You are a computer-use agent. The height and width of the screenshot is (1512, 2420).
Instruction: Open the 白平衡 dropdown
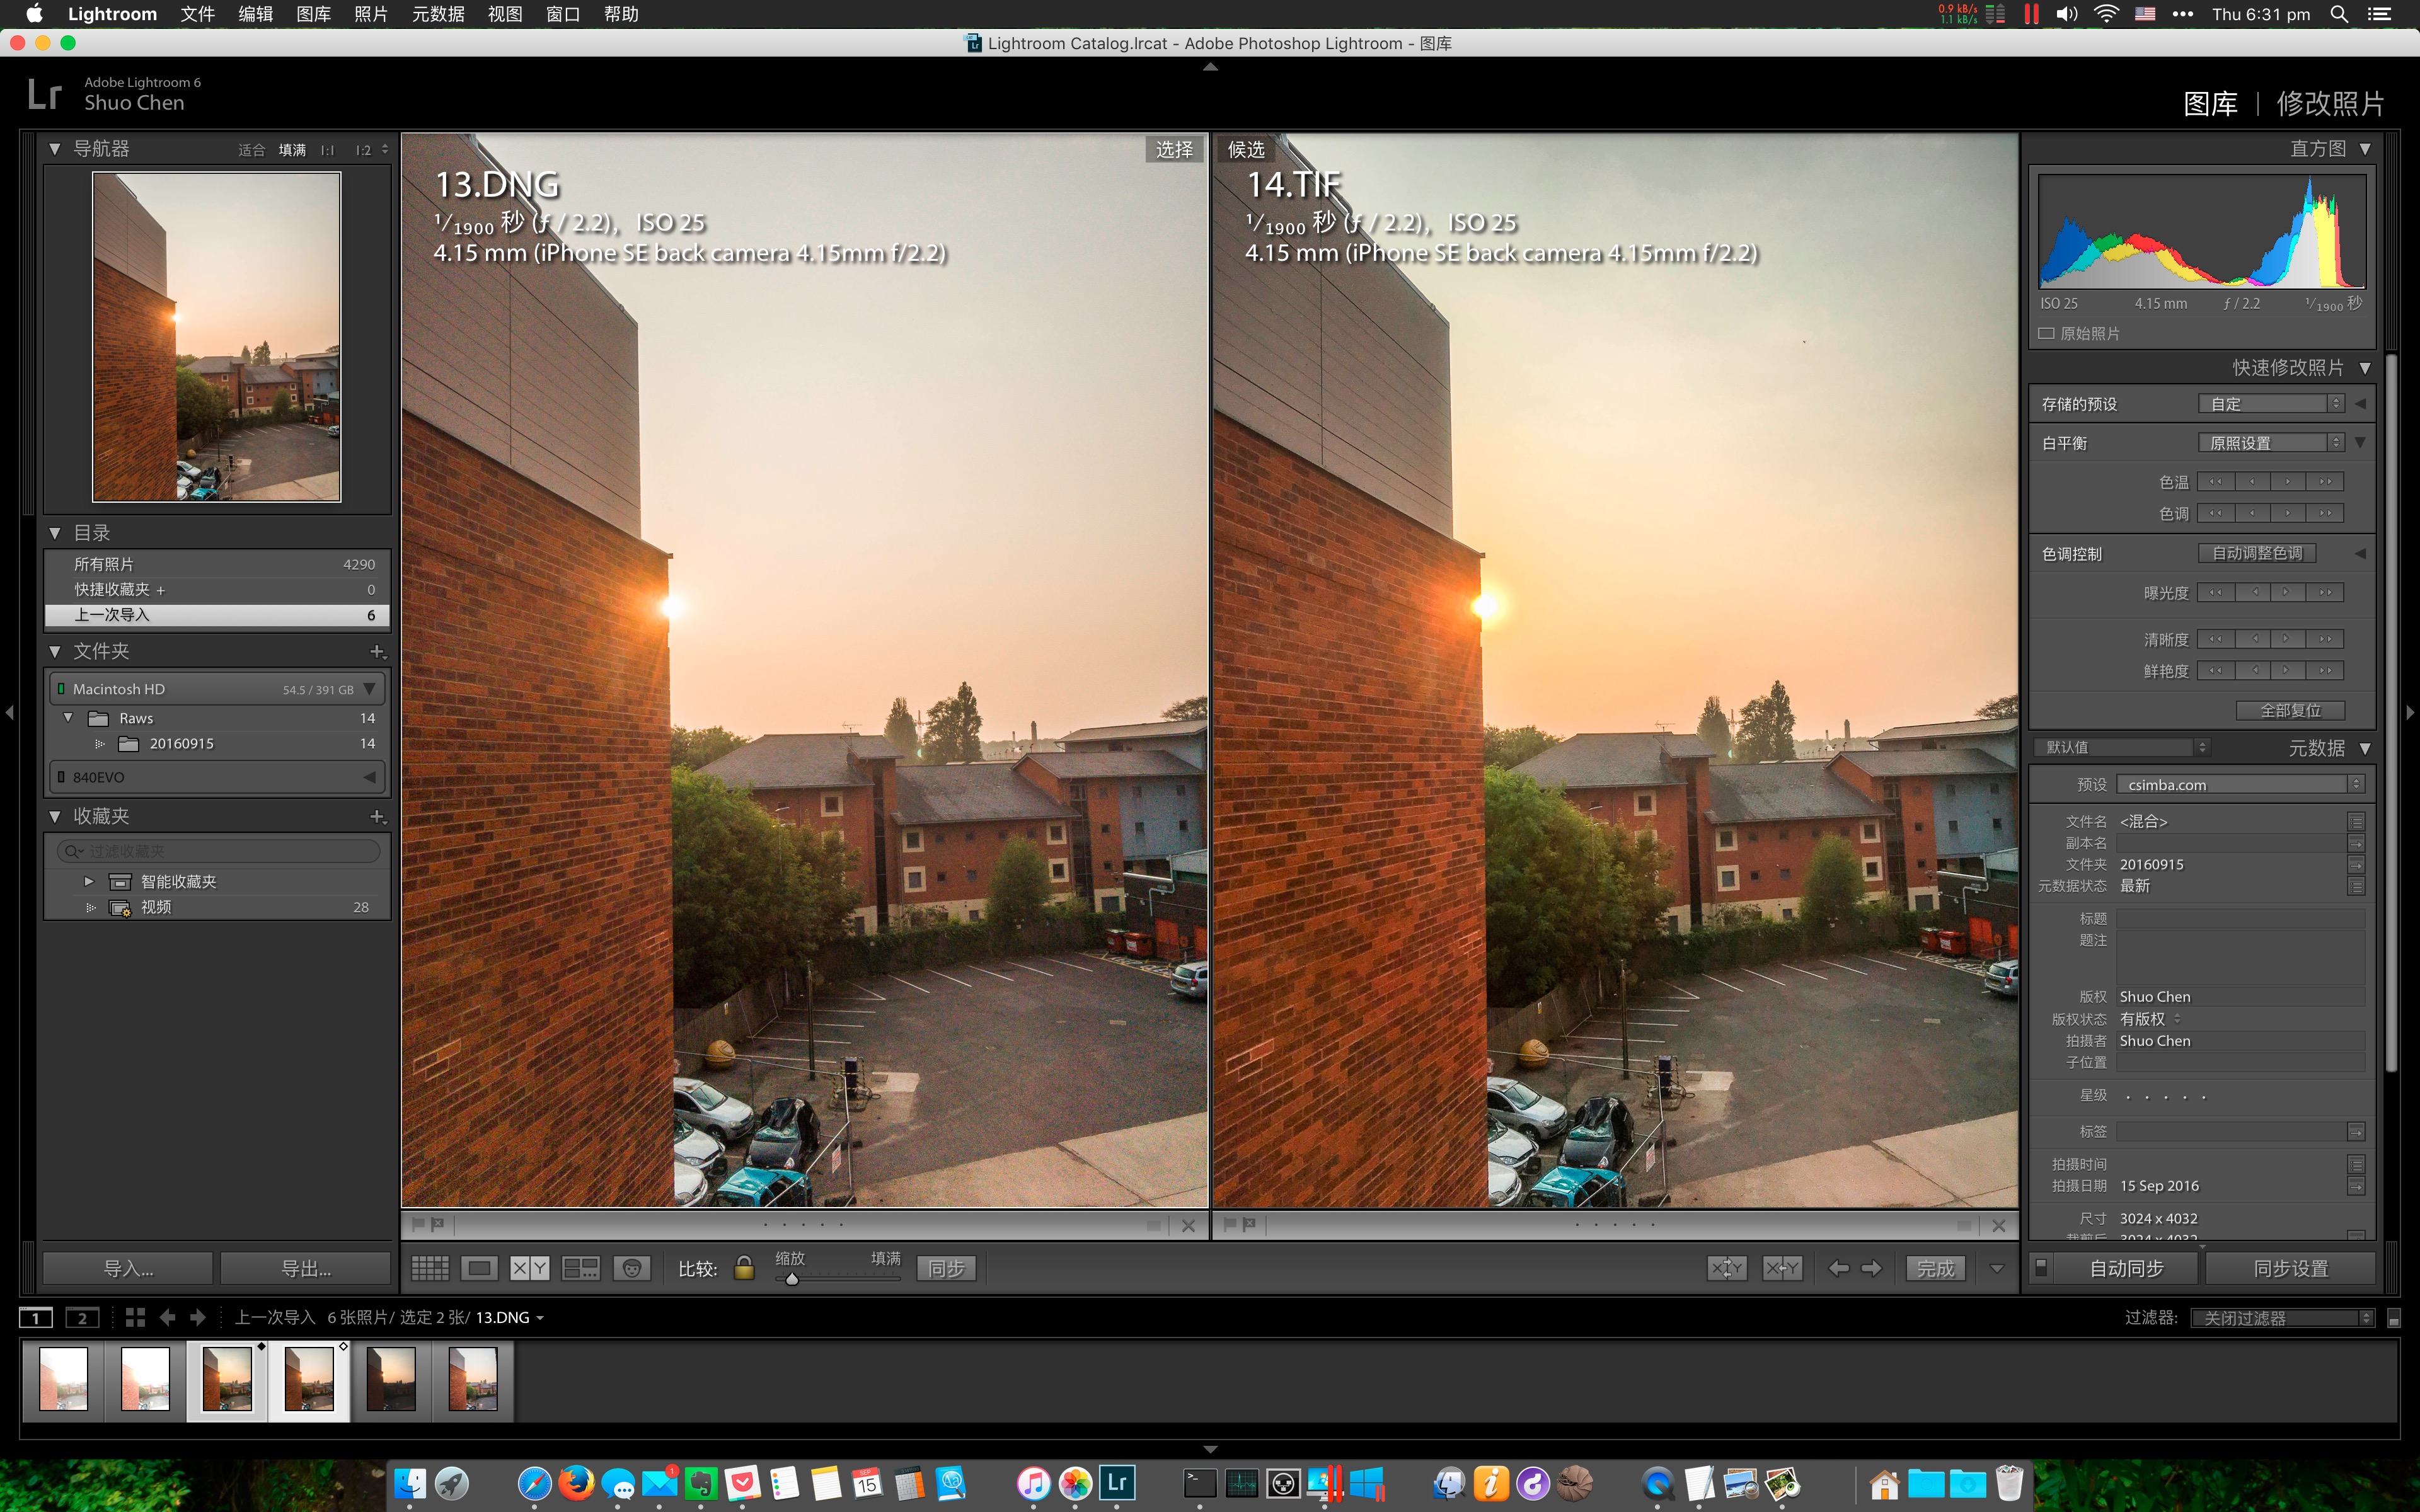point(2271,442)
